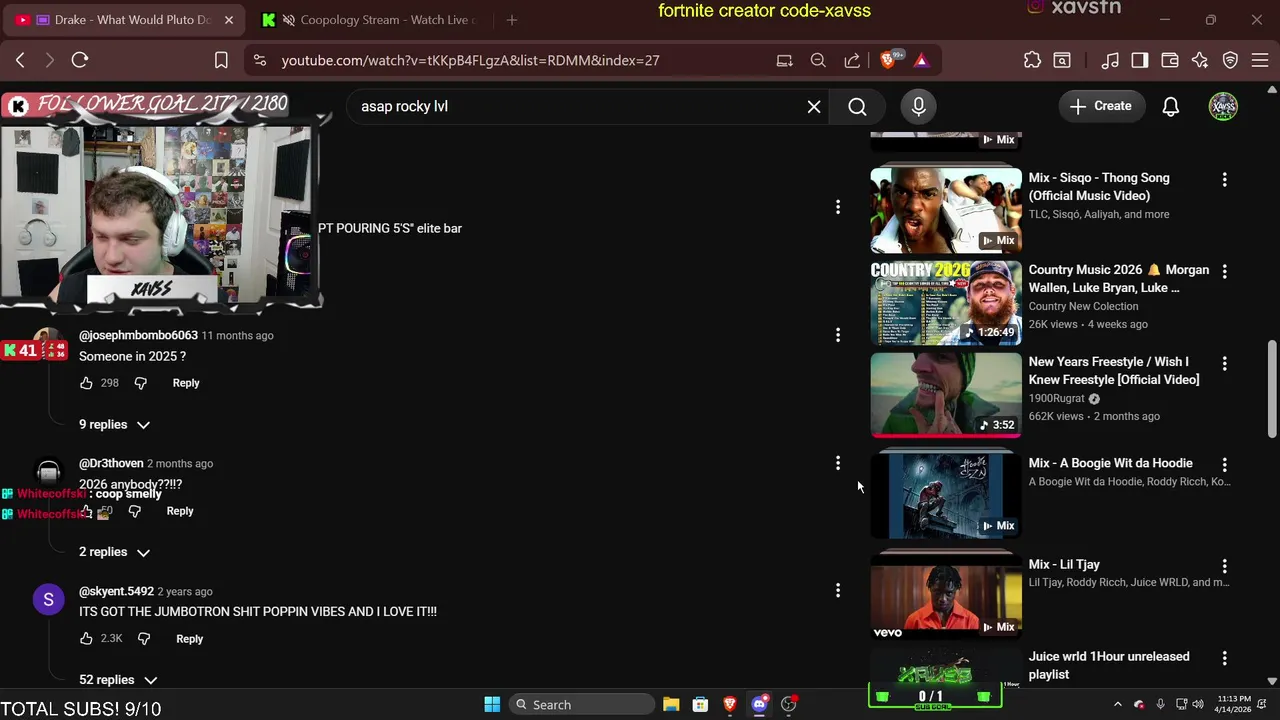Click the zoom out magnifier in the address bar
Image resolution: width=1280 pixels, height=720 pixels.
pyautogui.click(x=818, y=60)
